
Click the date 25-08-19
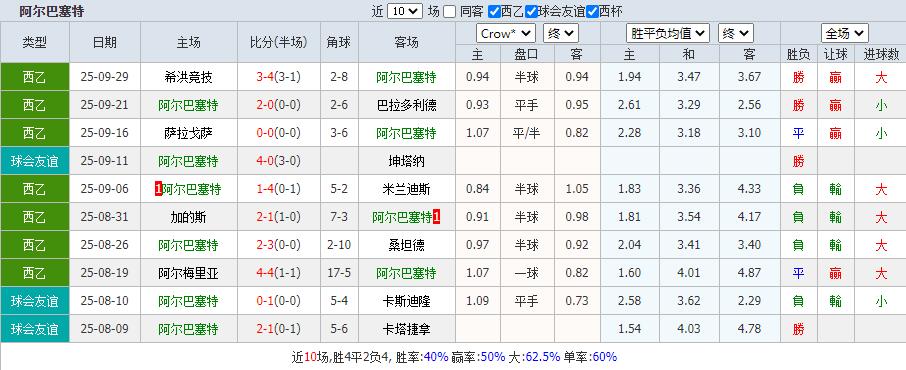[105, 273]
